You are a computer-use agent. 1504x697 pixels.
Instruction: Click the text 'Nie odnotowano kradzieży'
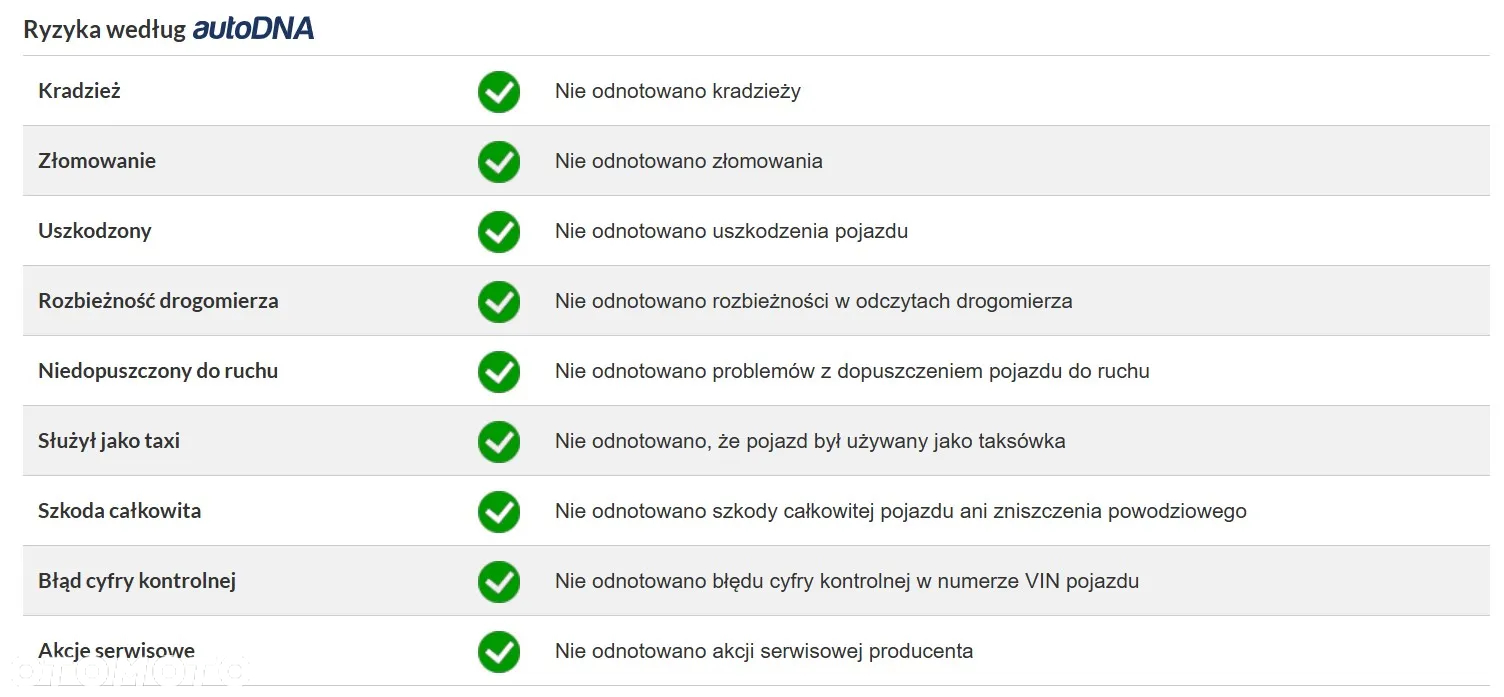point(678,91)
